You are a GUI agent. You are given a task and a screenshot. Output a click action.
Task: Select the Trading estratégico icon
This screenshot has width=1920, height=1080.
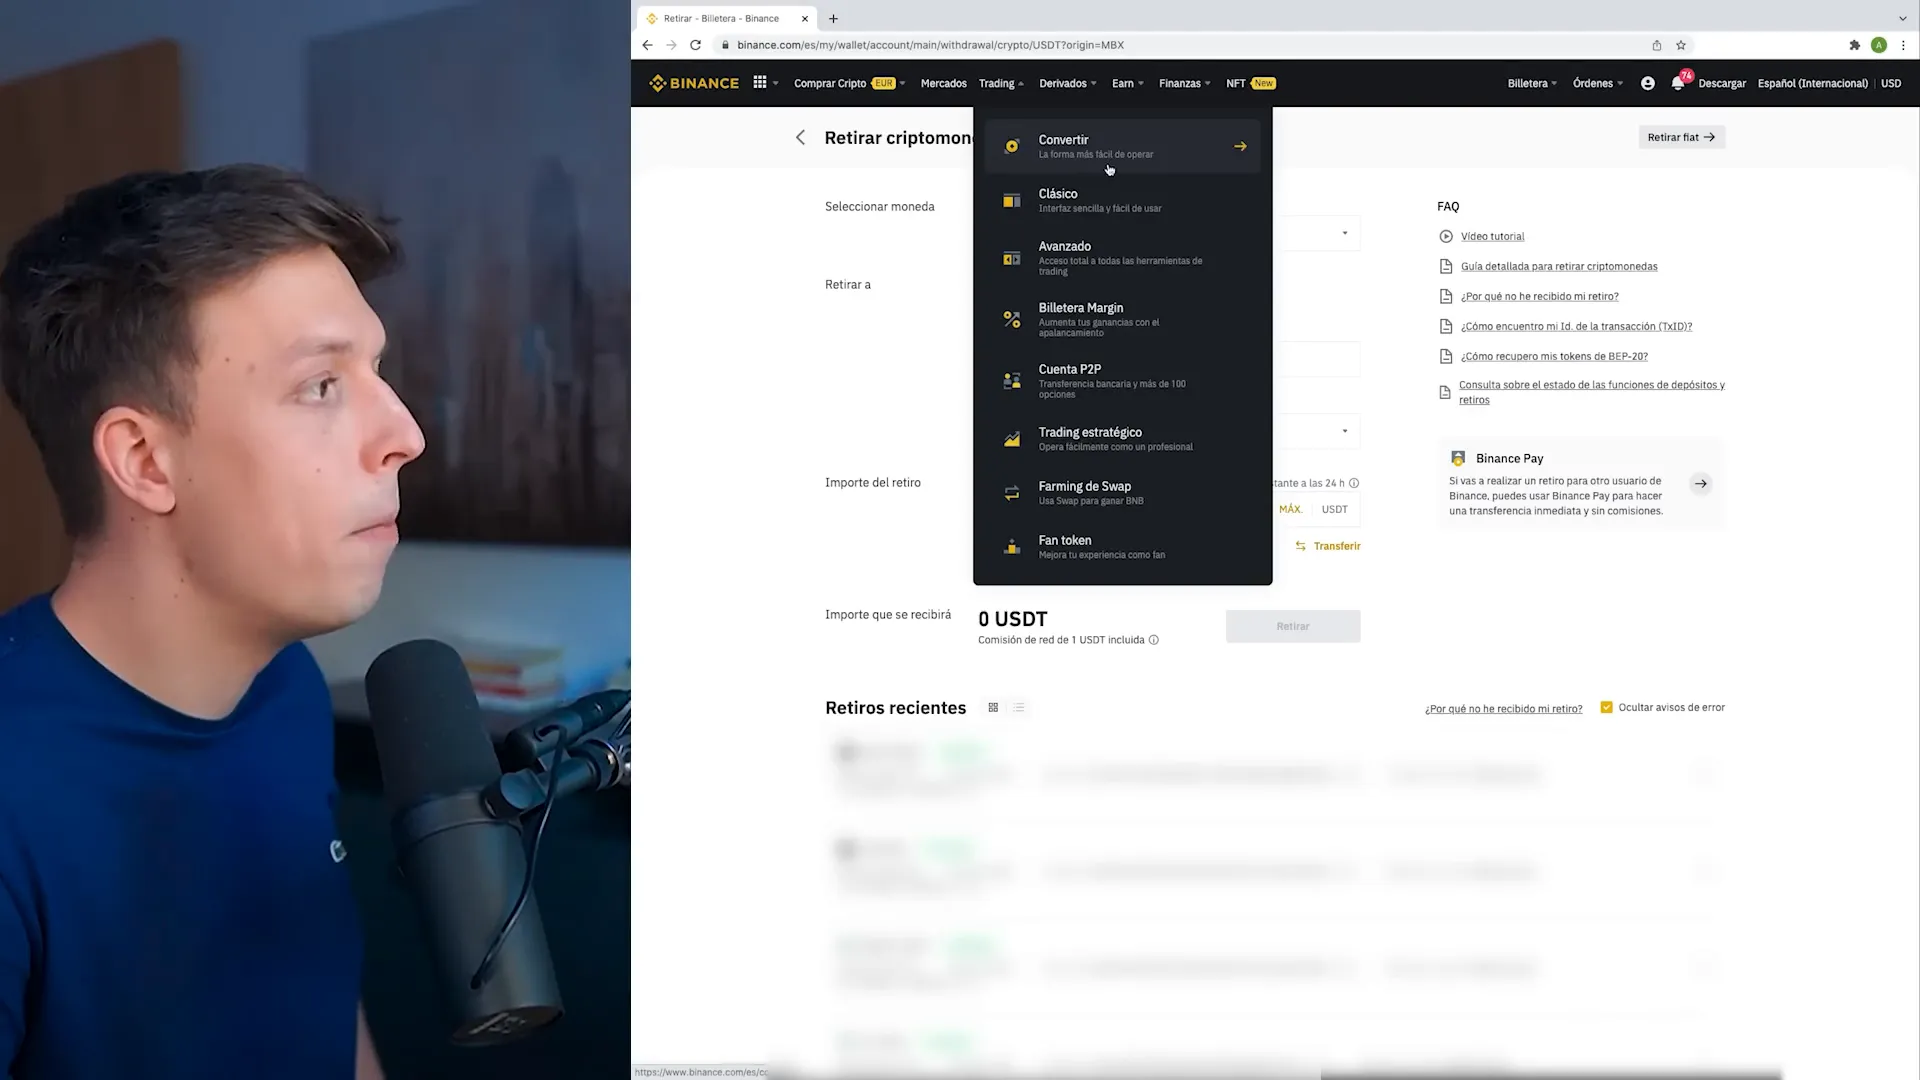(1013, 438)
